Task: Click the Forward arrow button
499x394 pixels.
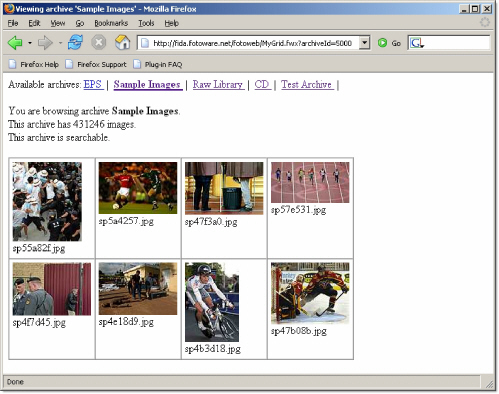Action: [45, 43]
